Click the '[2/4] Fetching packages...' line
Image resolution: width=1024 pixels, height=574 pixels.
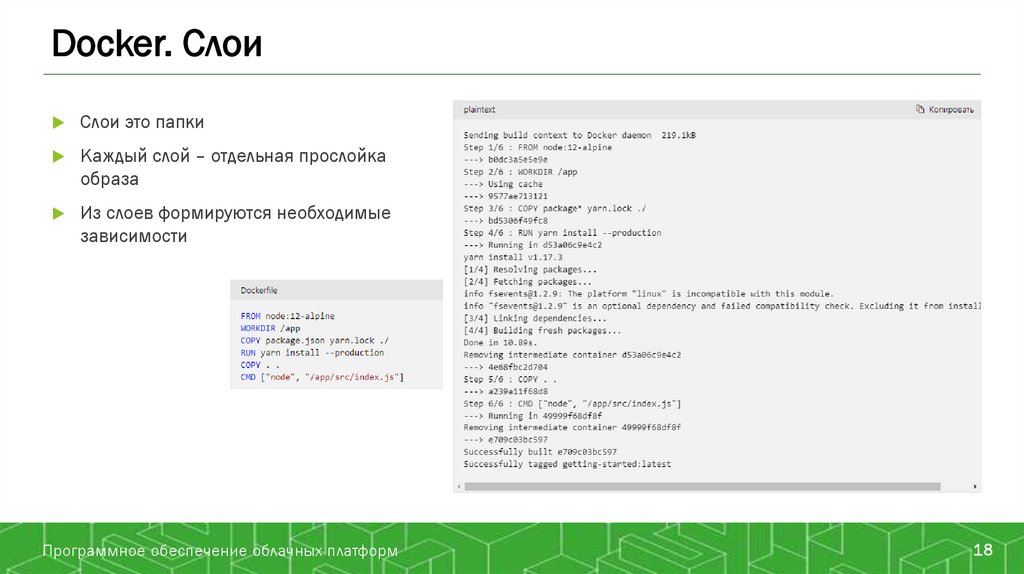[528, 282]
